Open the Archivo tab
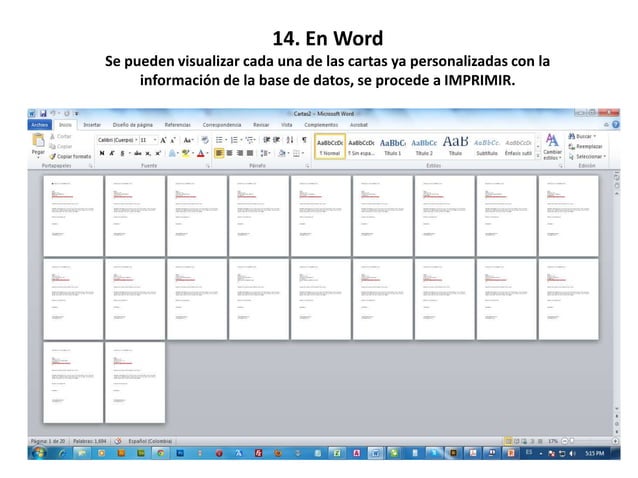The height and width of the screenshot is (478, 638). coord(39,125)
